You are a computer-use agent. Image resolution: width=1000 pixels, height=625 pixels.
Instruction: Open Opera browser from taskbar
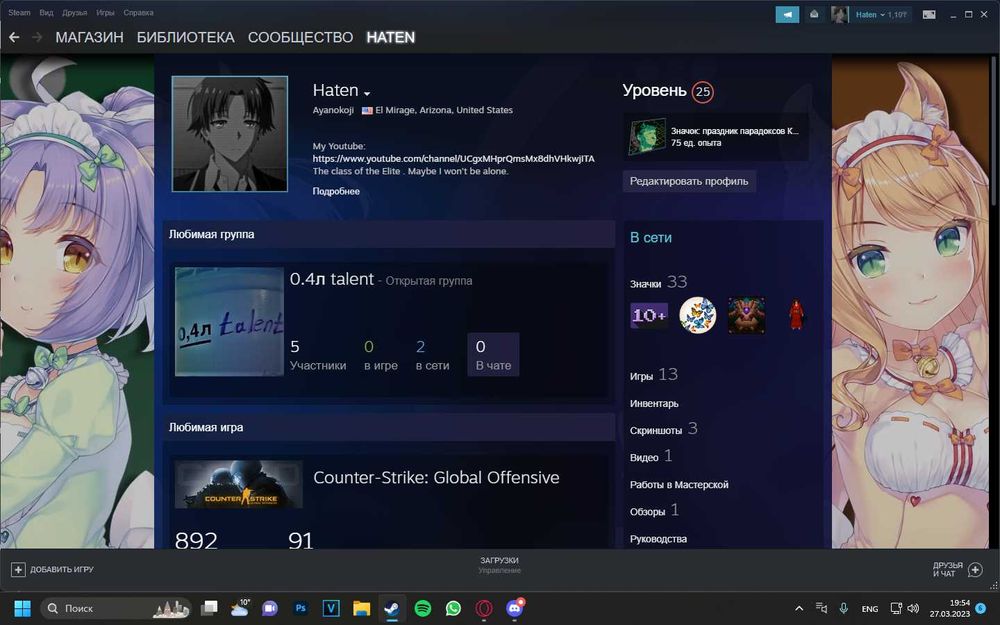(x=484, y=608)
